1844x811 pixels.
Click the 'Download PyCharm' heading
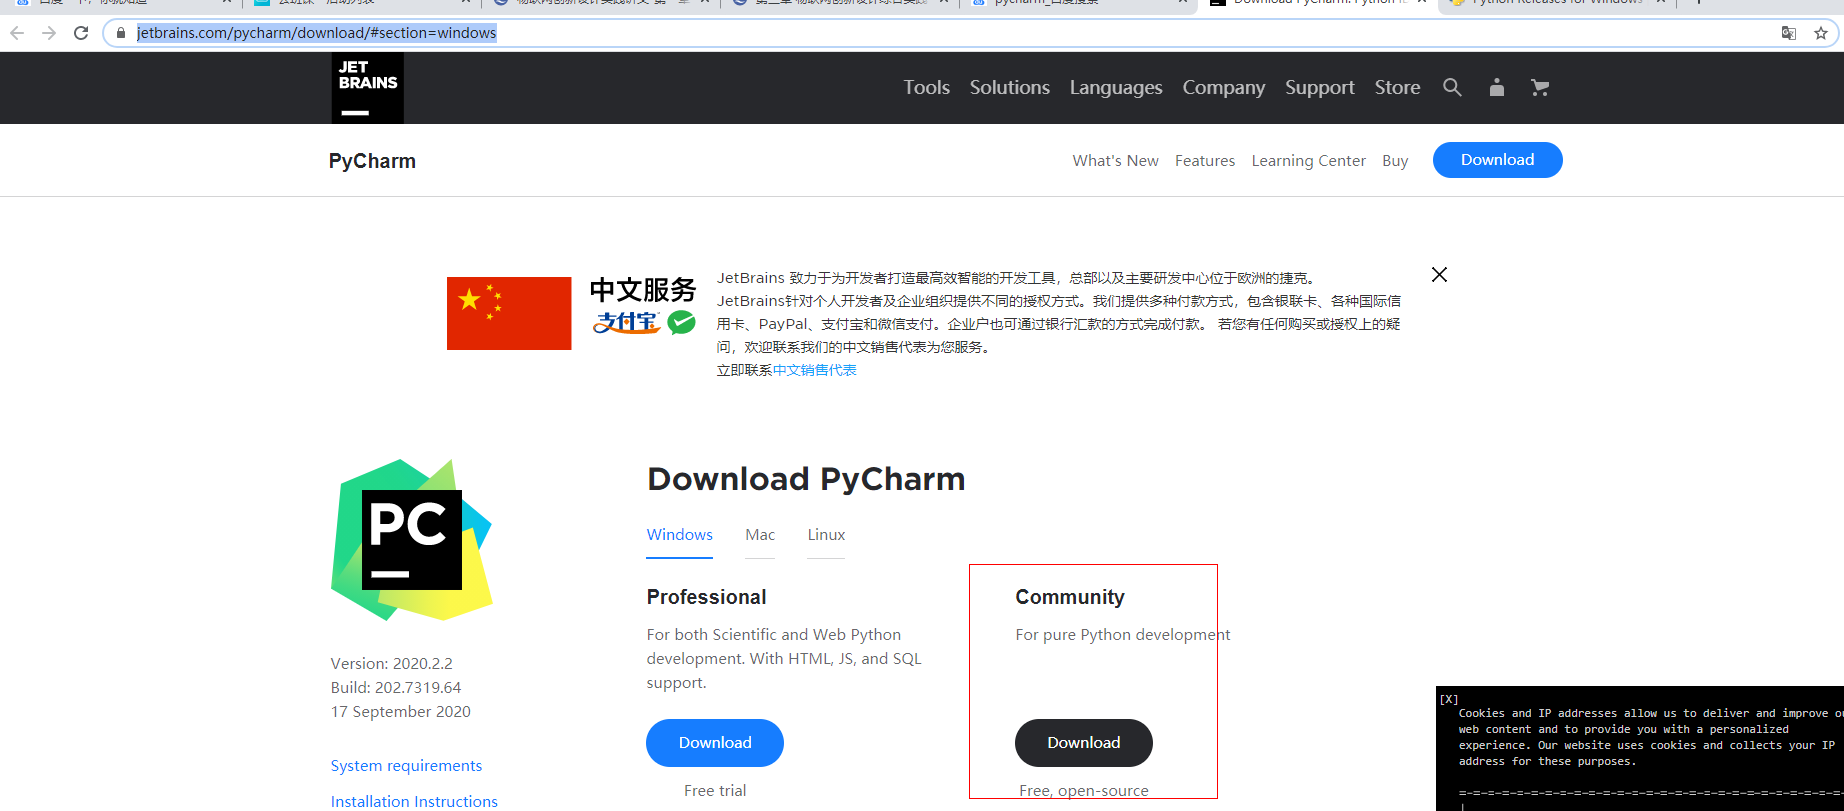[806, 479]
